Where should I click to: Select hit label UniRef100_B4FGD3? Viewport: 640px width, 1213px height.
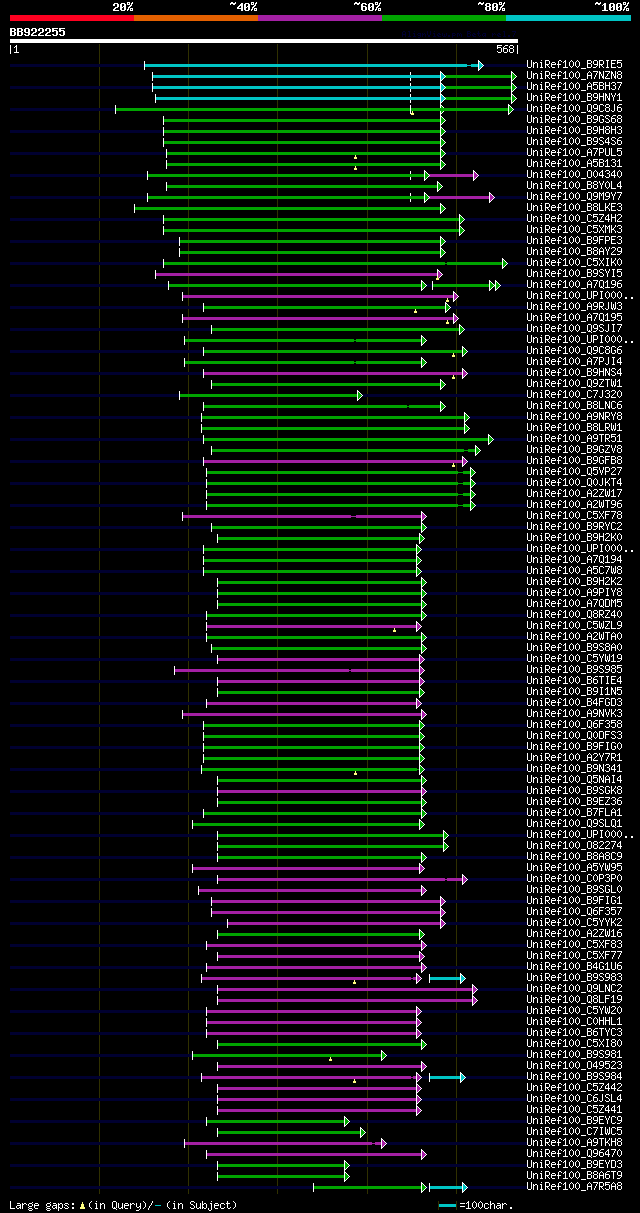574,703
